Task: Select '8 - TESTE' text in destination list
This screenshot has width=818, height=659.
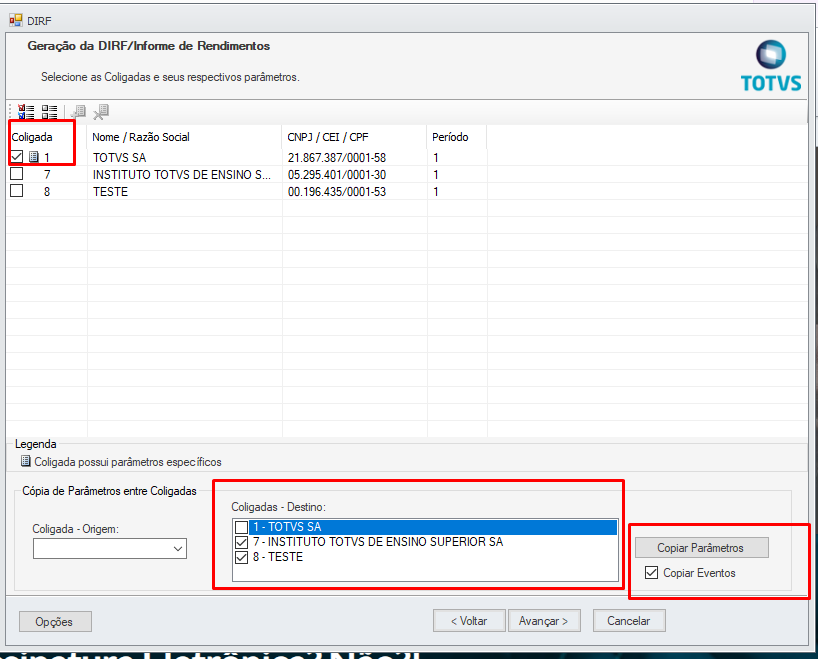Action: [278, 557]
